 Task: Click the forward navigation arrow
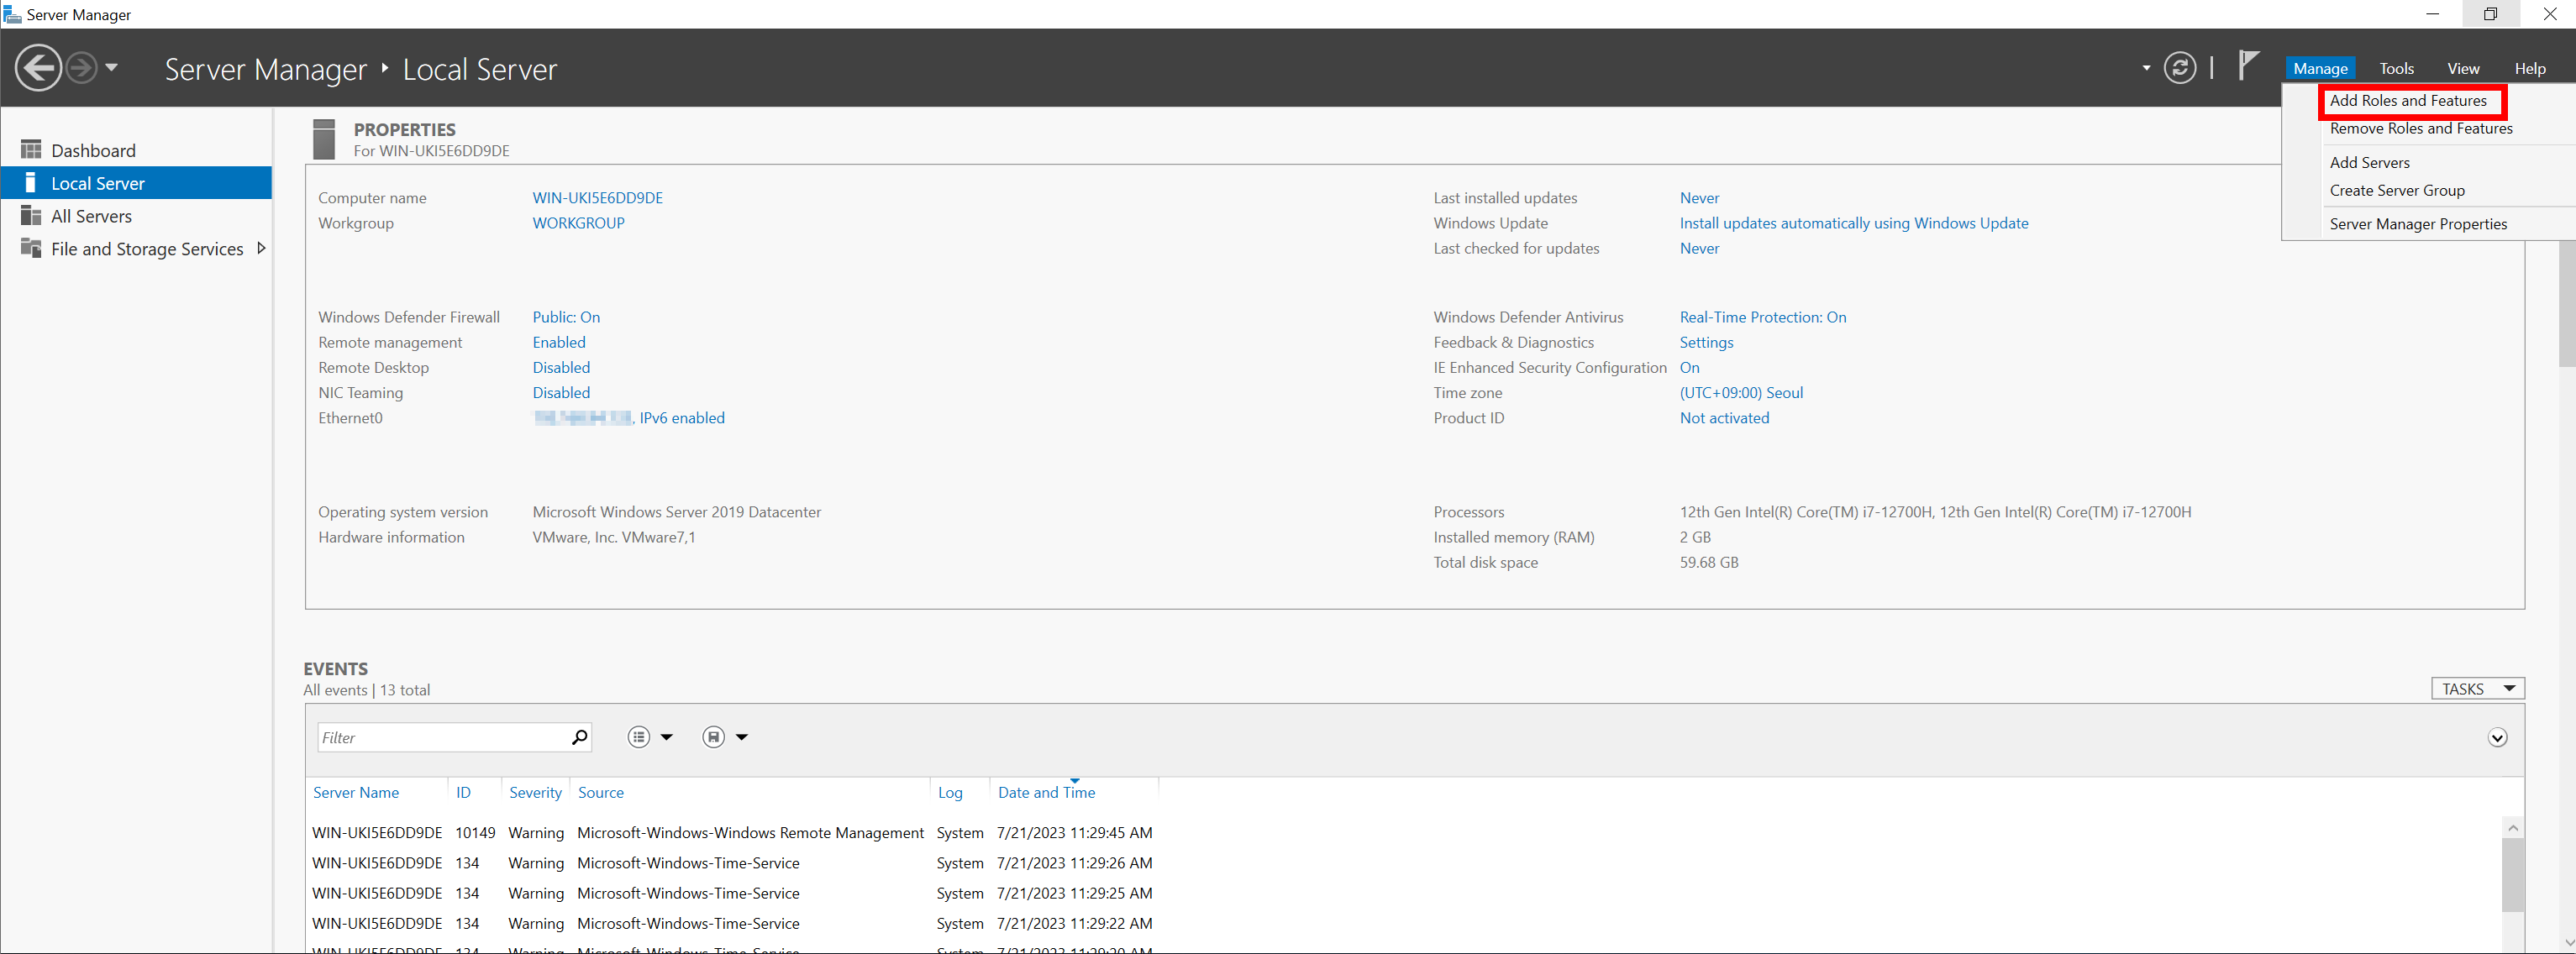(x=81, y=68)
